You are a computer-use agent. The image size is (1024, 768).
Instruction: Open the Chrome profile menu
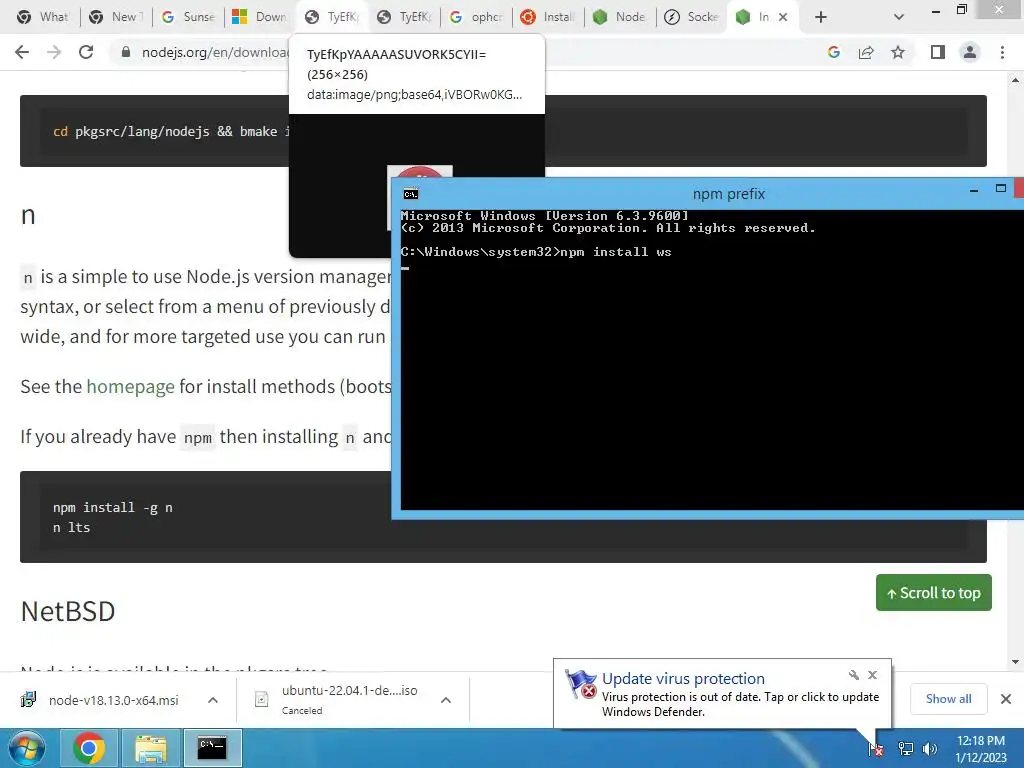[x=970, y=52]
